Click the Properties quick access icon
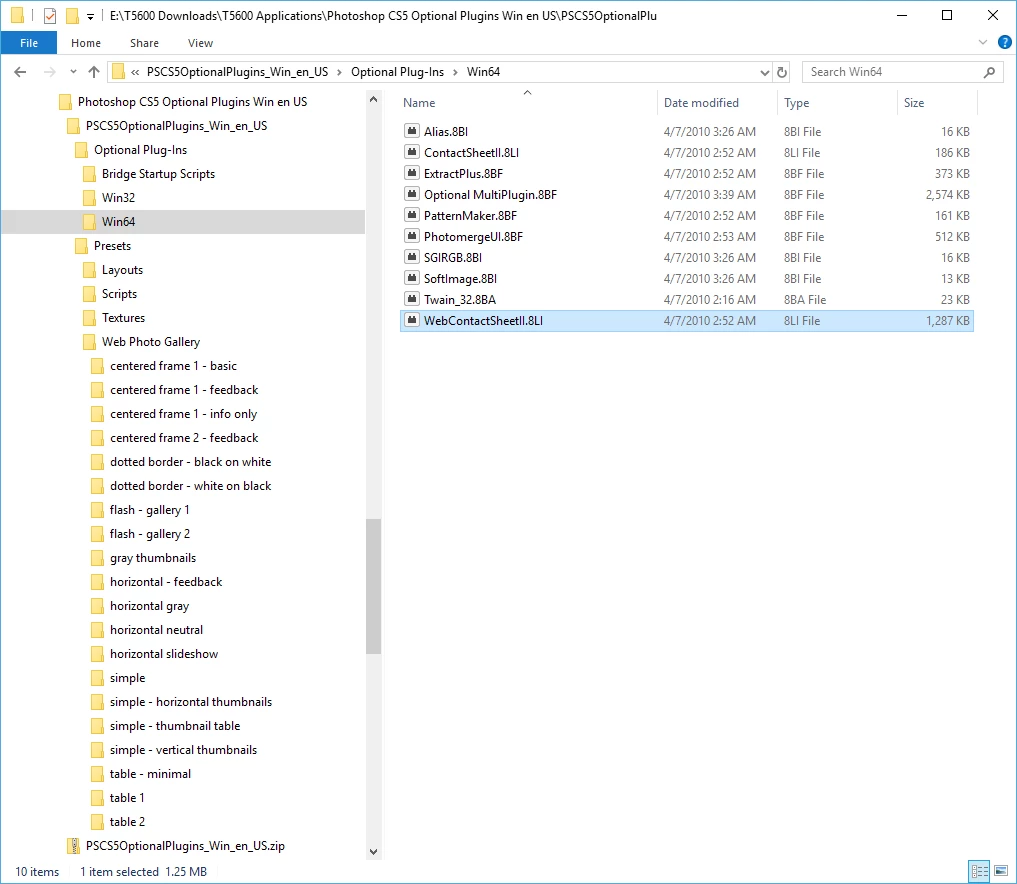 (50, 16)
